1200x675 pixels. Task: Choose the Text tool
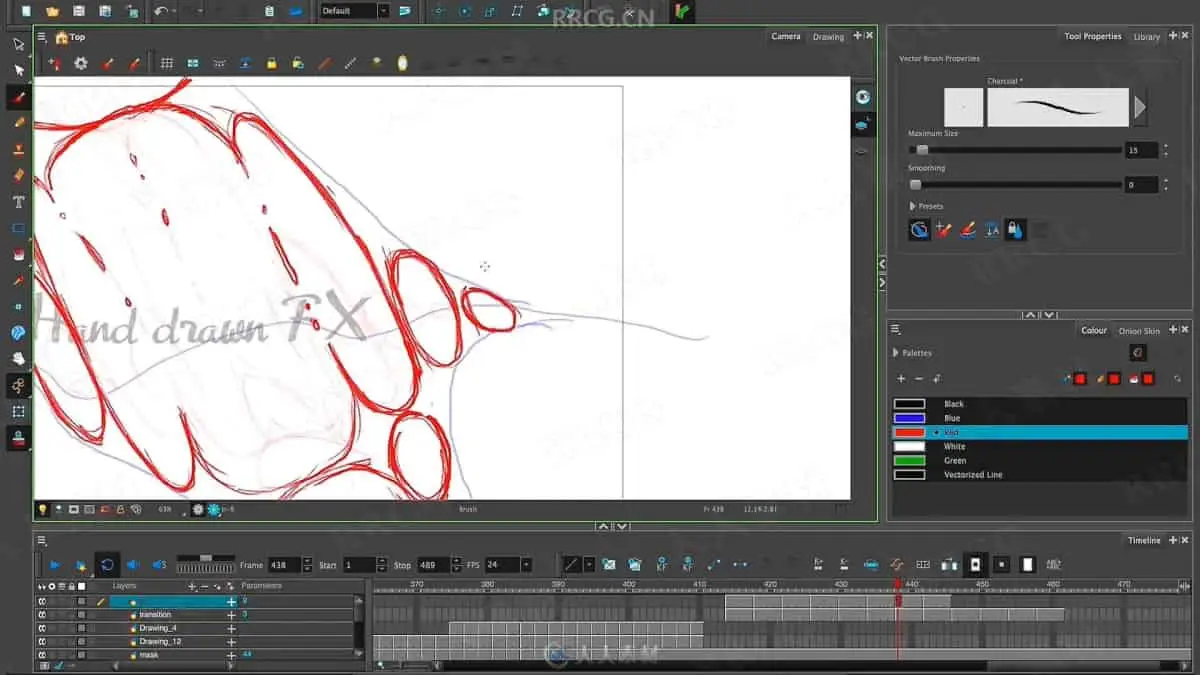point(18,202)
